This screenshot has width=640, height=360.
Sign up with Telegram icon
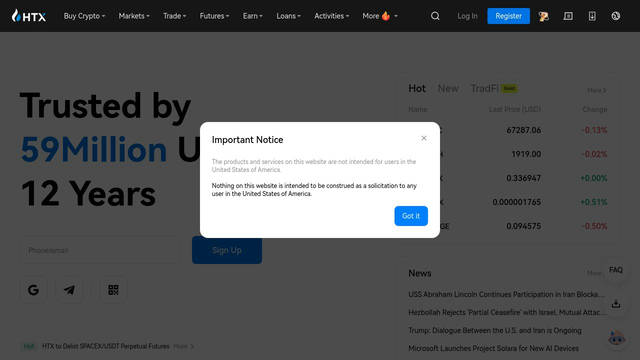(69, 290)
